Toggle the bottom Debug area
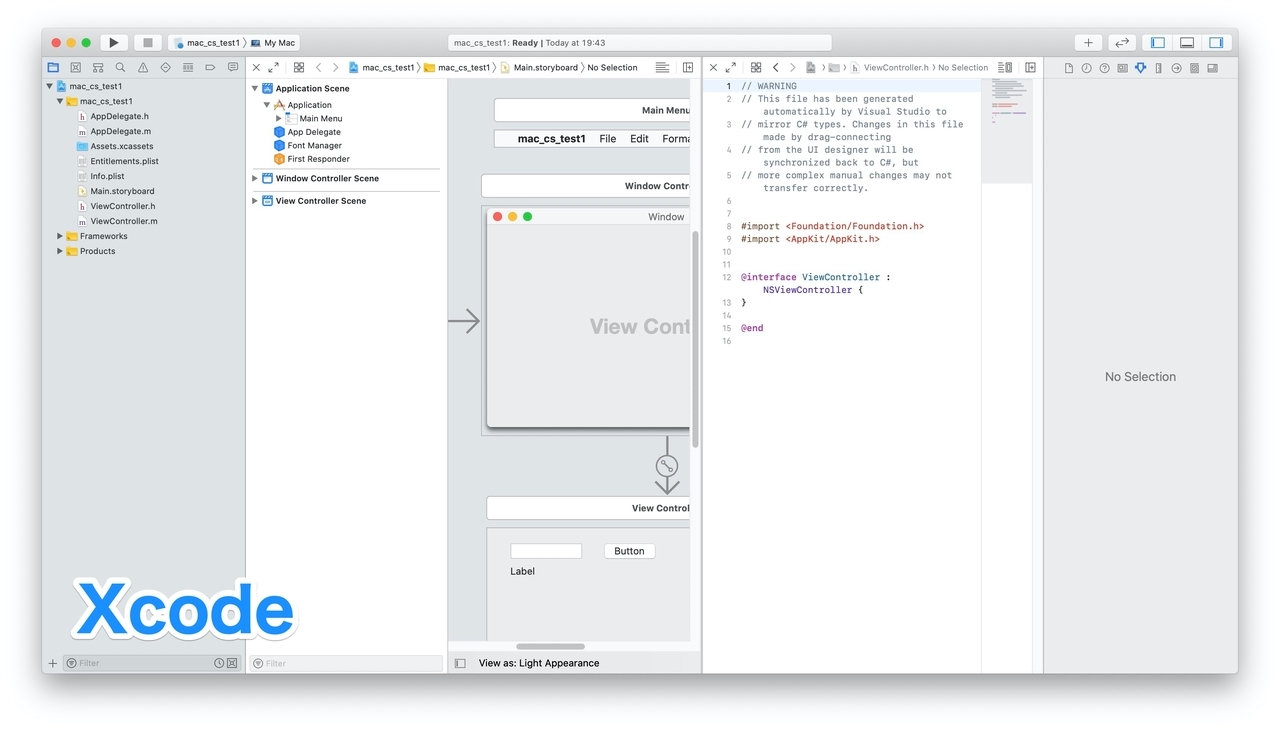 [x=1188, y=42]
